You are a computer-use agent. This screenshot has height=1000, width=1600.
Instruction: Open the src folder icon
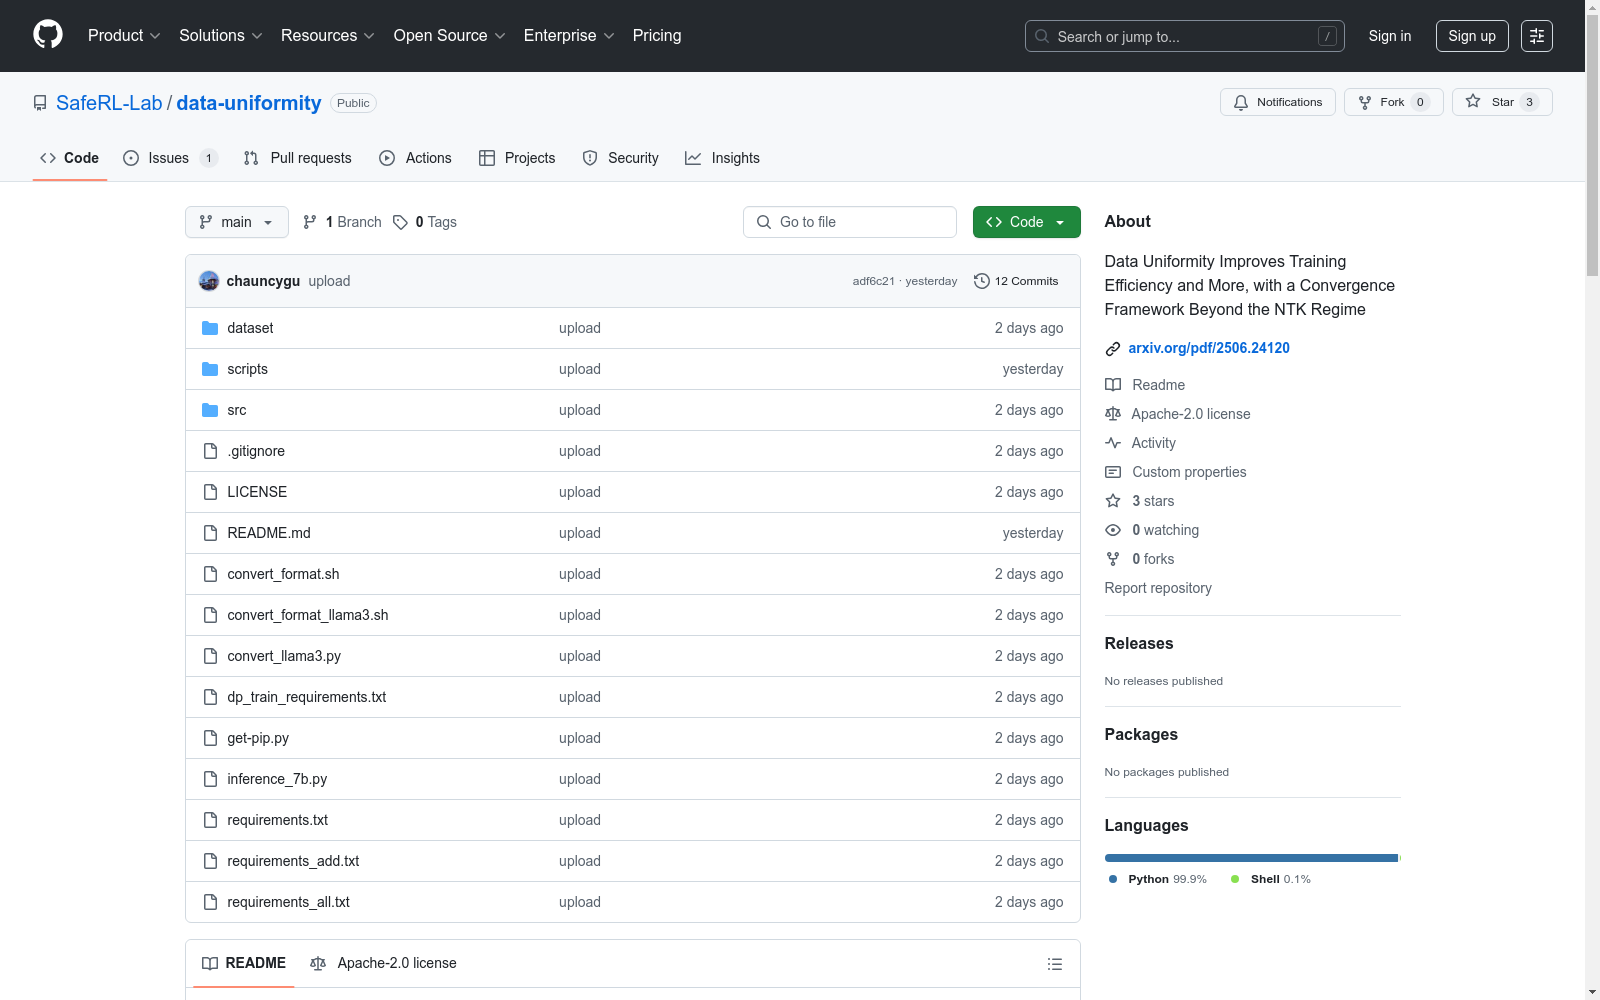pos(210,410)
